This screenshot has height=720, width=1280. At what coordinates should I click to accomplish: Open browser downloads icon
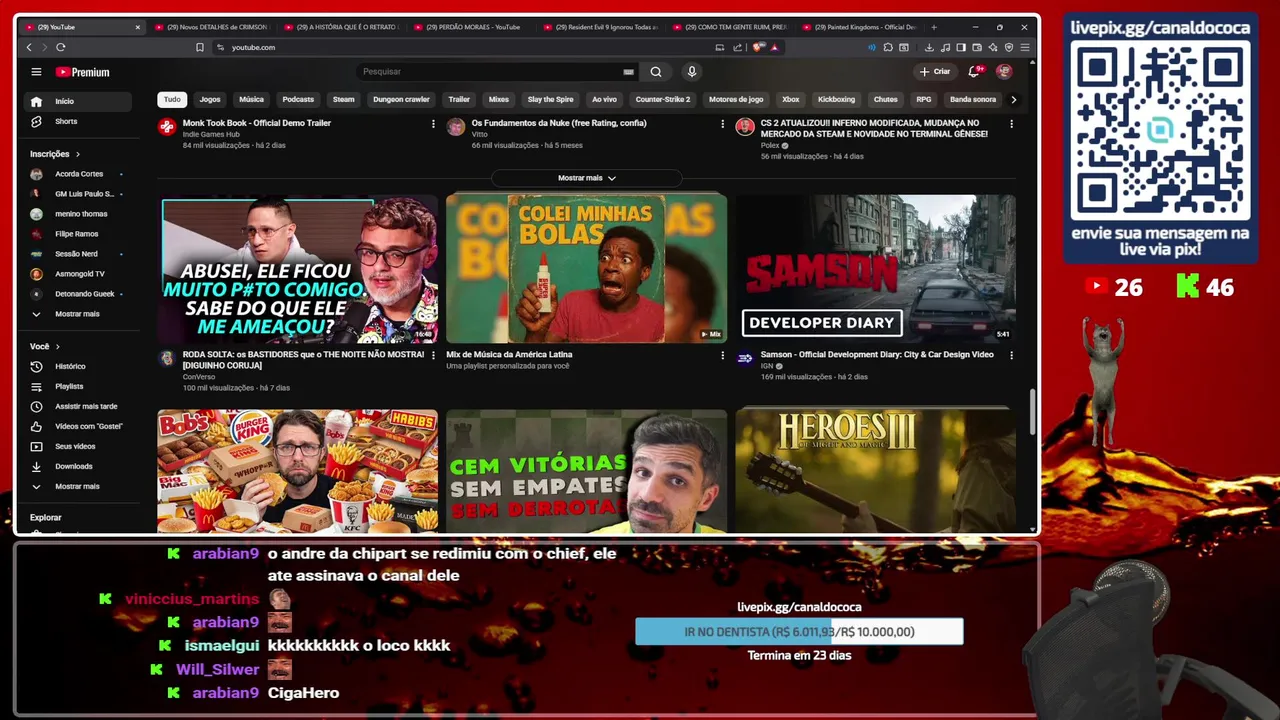(x=929, y=47)
